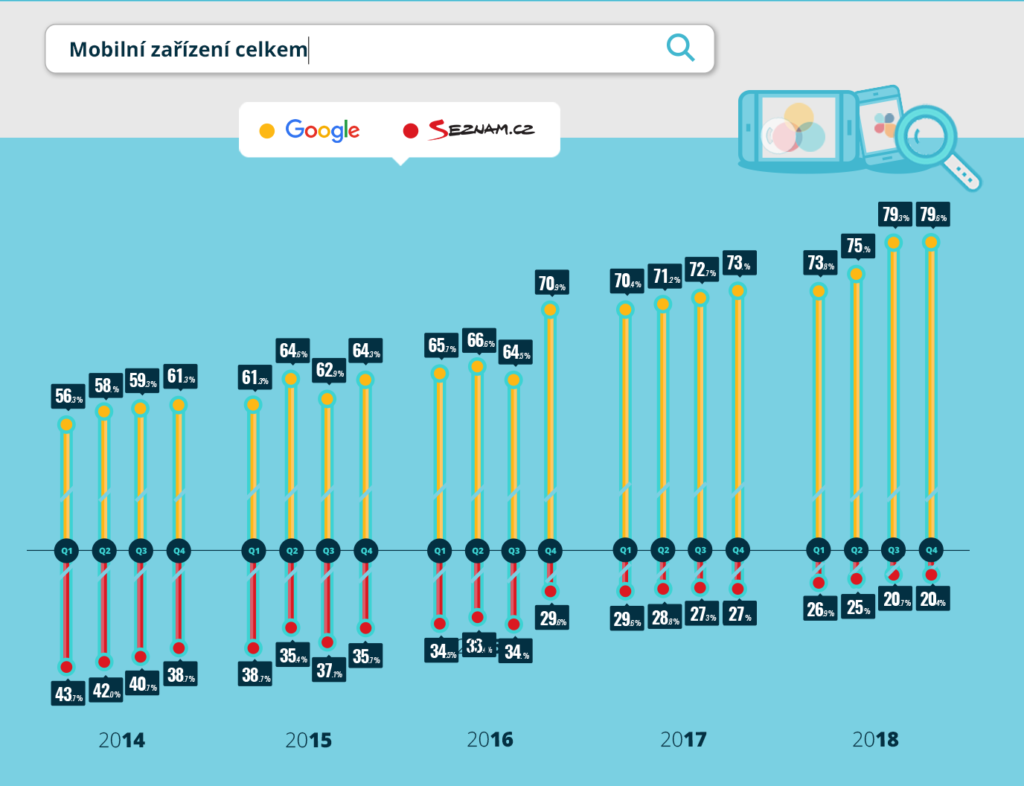Click the Q3 marker for 2018
The height and width of the screenshot is (786, 1024).
coord(893,550)
